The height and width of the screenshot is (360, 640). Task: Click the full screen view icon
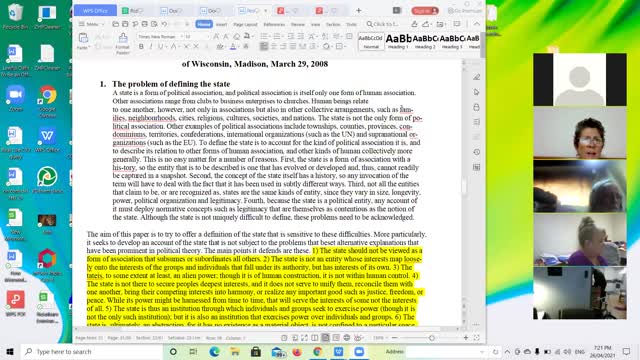304,338
